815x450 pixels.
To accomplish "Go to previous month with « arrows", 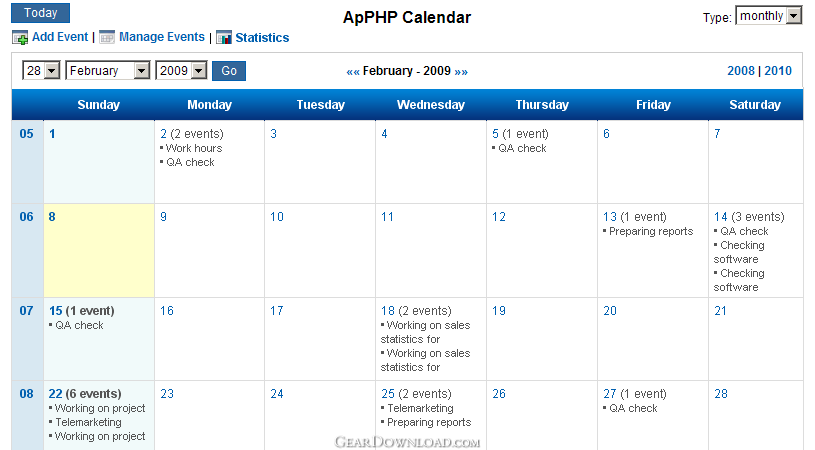I will pos(353,72).
